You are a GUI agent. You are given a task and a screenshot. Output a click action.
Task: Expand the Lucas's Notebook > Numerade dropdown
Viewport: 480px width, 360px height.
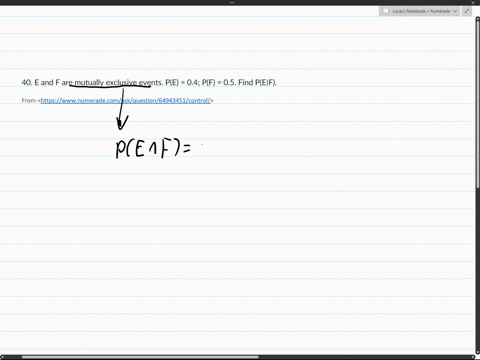[455, 11]
